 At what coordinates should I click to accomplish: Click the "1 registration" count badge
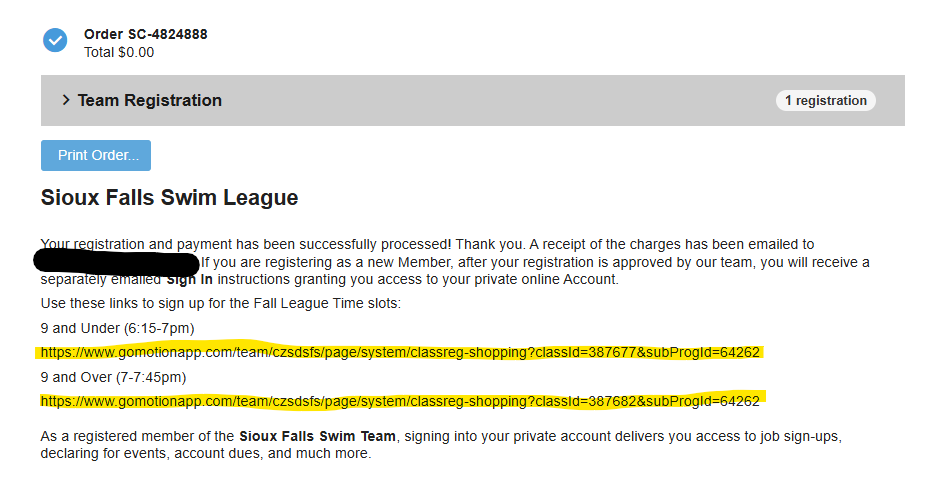click(825, 100)
